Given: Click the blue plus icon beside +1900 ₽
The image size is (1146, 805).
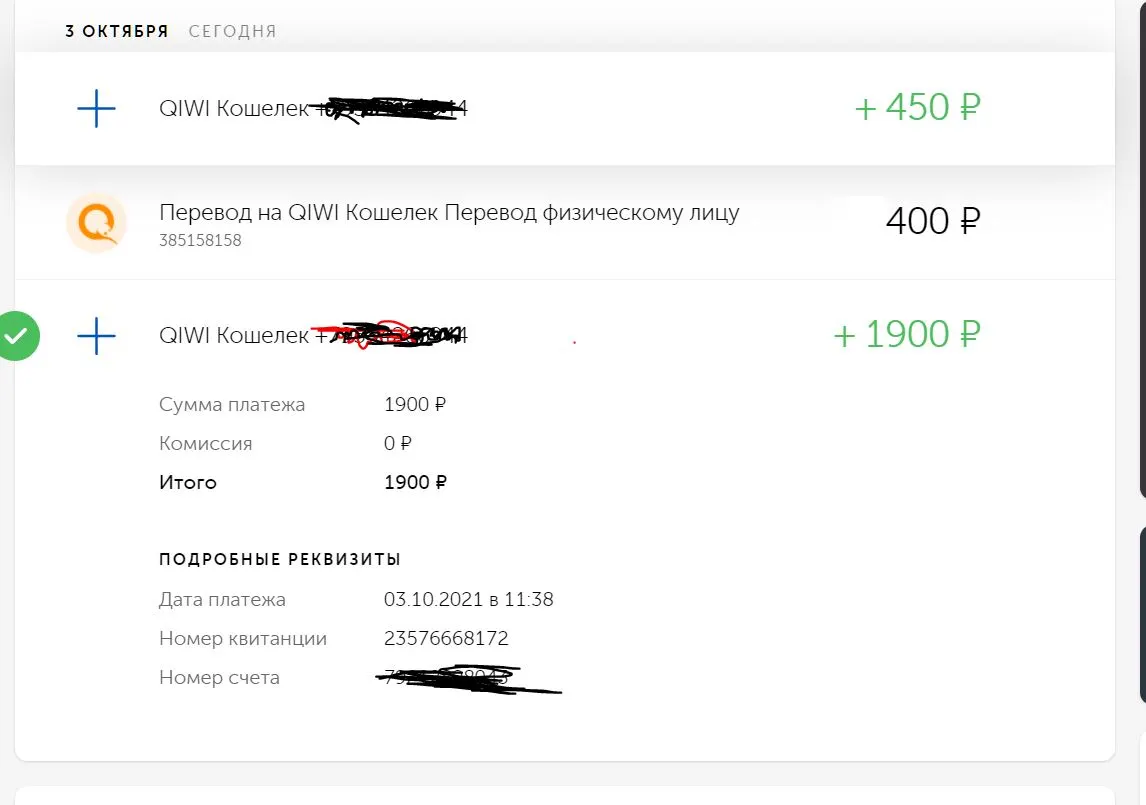Looking at the screenshot, I should (x=96, y=336).
